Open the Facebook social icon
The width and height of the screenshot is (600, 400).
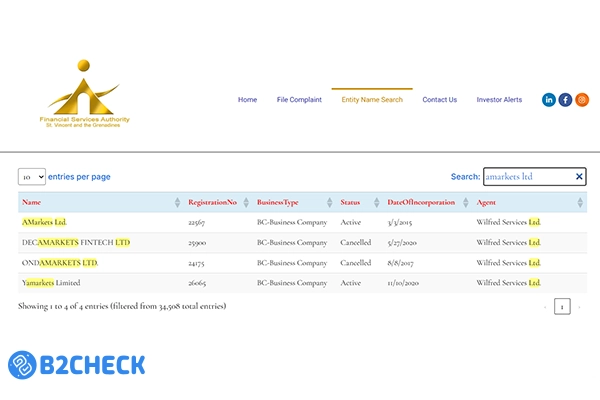565,100
